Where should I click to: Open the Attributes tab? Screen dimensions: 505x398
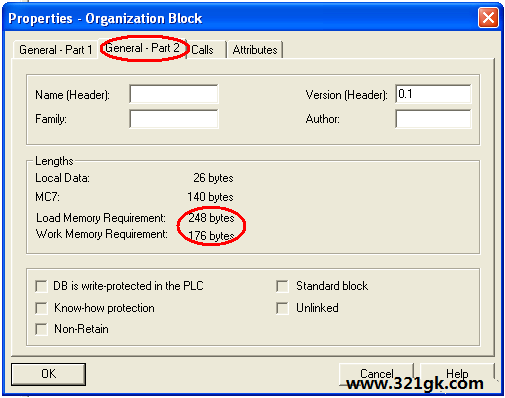(x=255, y=50)
